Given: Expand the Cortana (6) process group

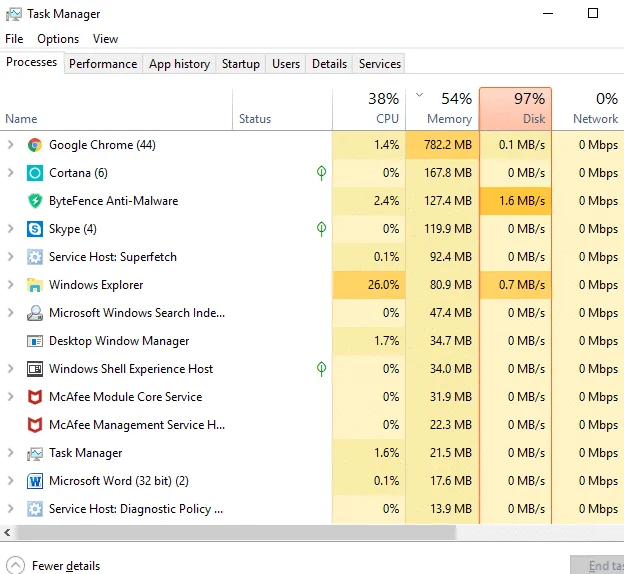Looking at the screenshot, I should point(11,173).
